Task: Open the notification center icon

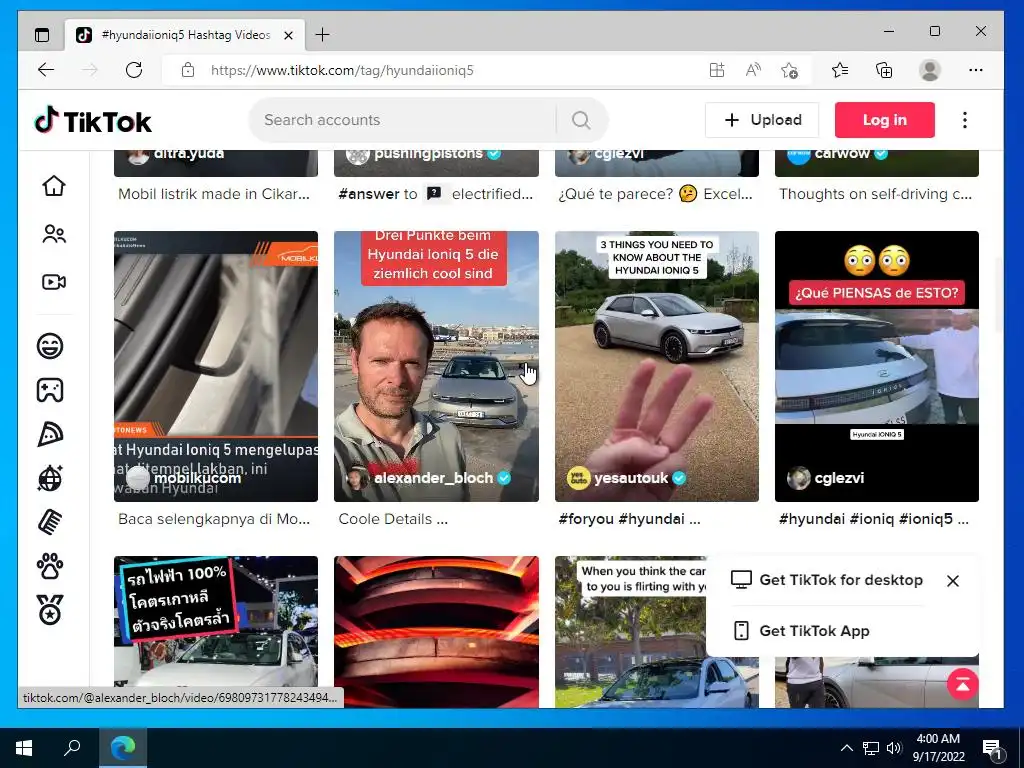Action: point(992,748)
